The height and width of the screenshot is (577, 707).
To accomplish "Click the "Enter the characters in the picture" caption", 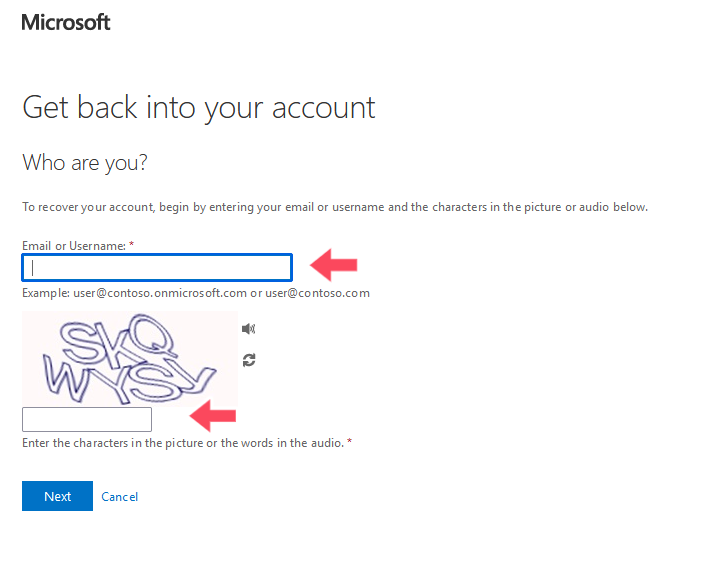I will point(183,442).
